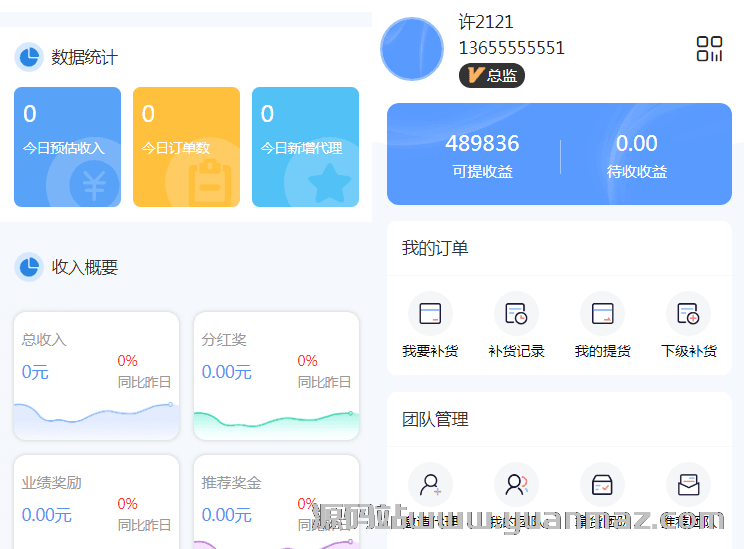Click the pie chart icon beside 收入概要
This screenshot has height=549, width=744.
29,267
